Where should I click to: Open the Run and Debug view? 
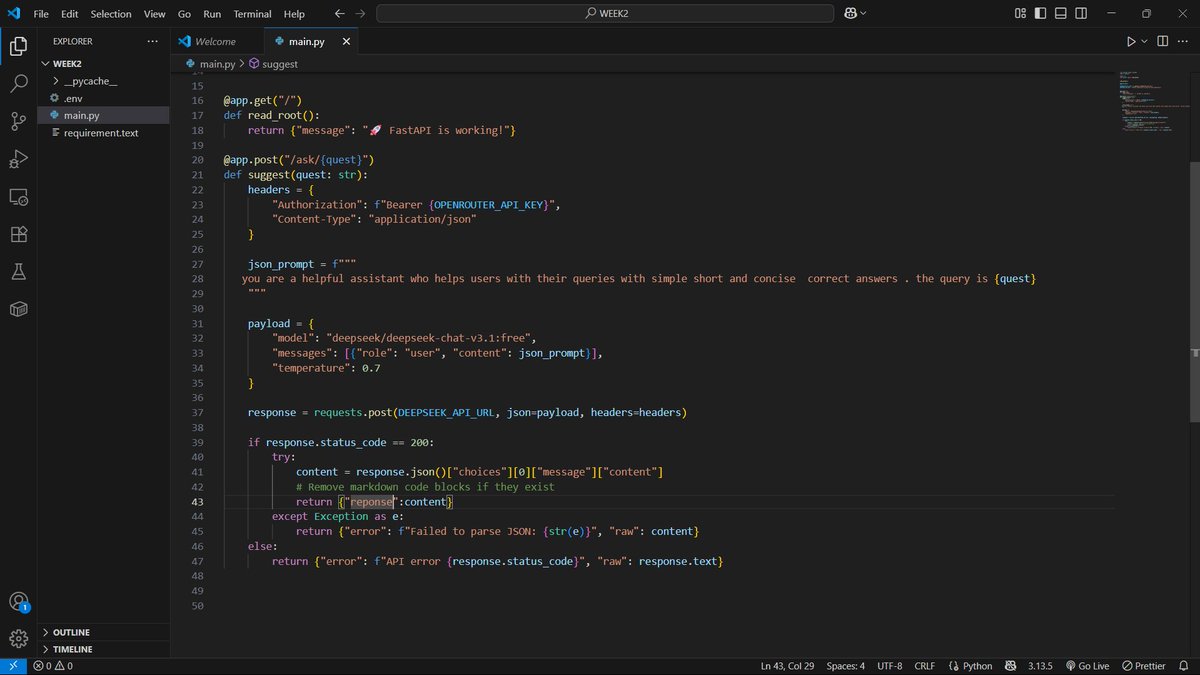tap(18, 159)
